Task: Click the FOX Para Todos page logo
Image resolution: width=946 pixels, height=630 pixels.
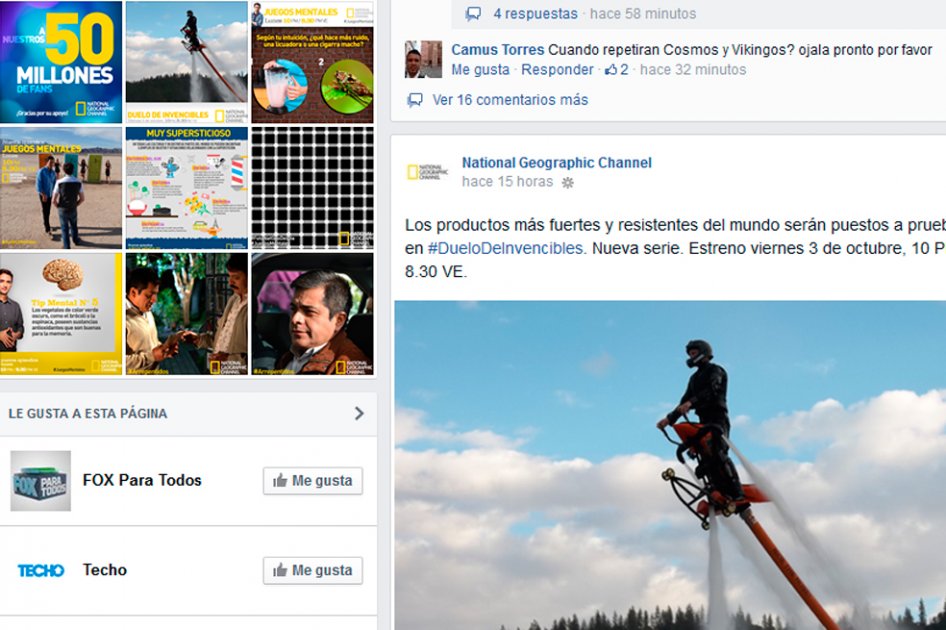Action: point(40,481)
